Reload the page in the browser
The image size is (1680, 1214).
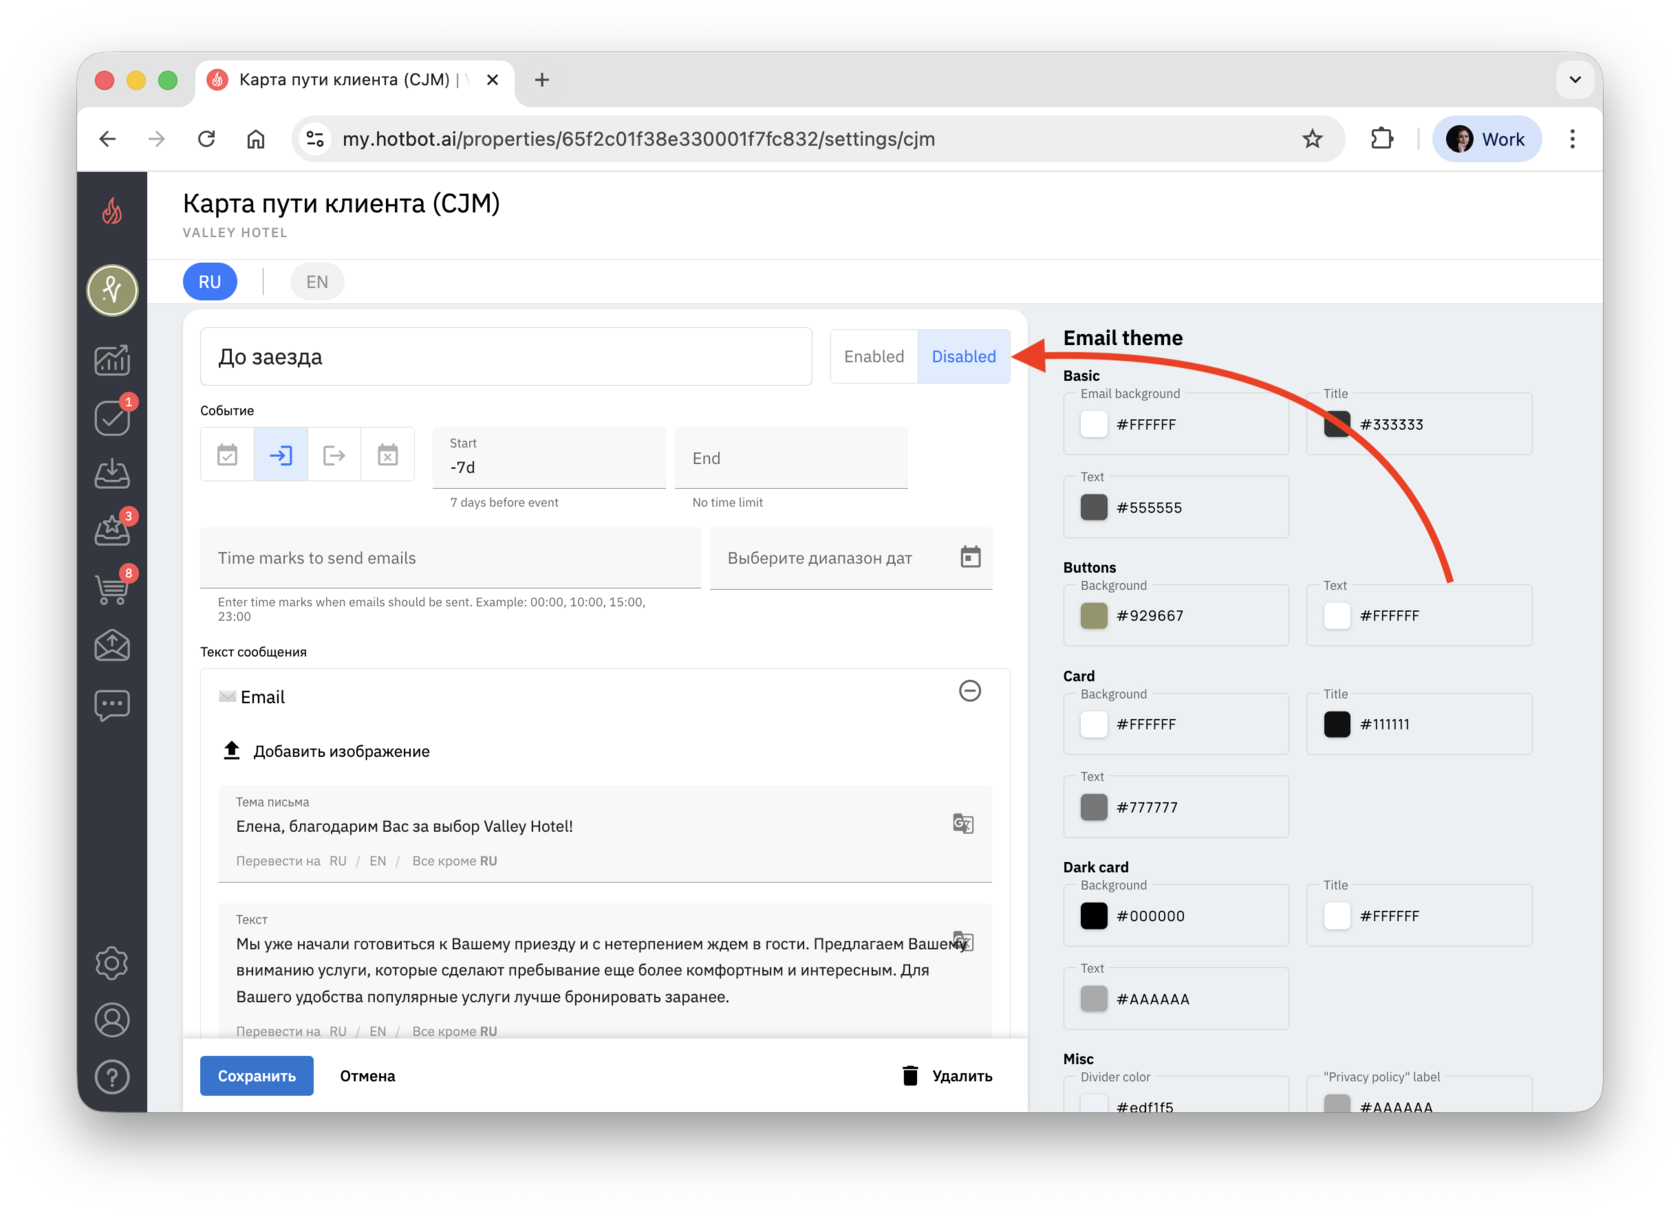pyautogui.click(x=207, y=139)
